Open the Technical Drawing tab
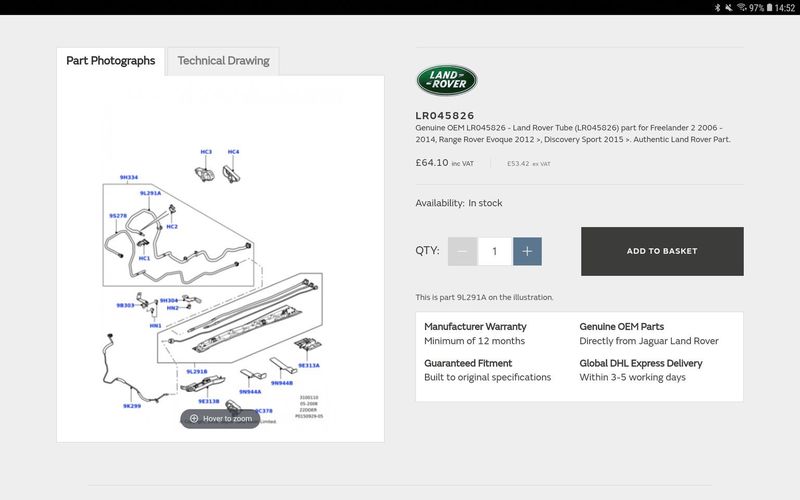This screenshot has width=800, height=500. pos(223,61)
